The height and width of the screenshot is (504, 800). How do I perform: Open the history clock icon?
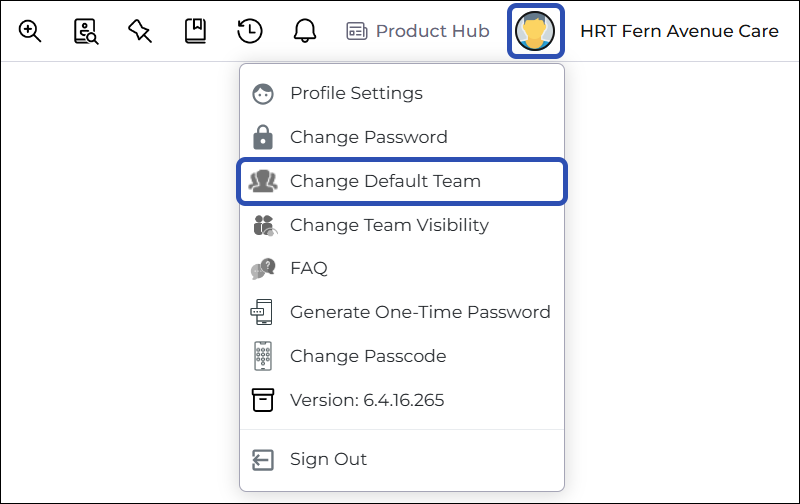pyautogui.click(x=250, y=31)
